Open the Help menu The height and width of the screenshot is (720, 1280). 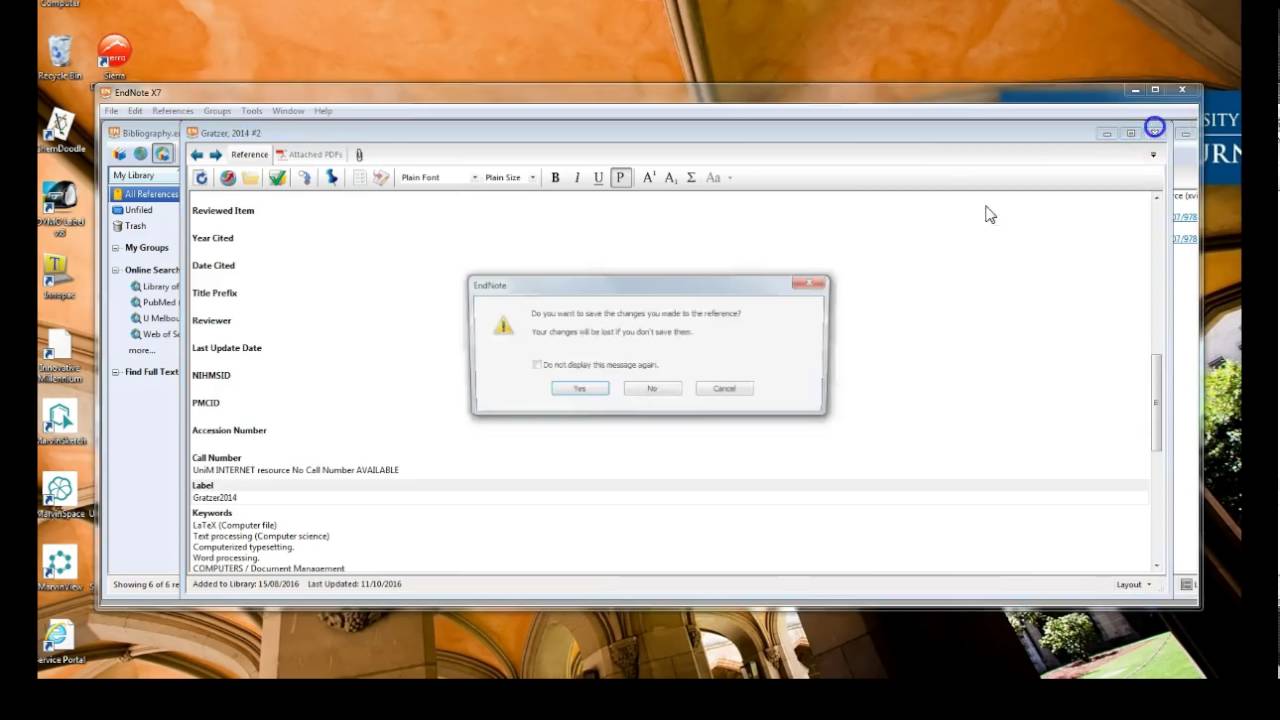323,111
